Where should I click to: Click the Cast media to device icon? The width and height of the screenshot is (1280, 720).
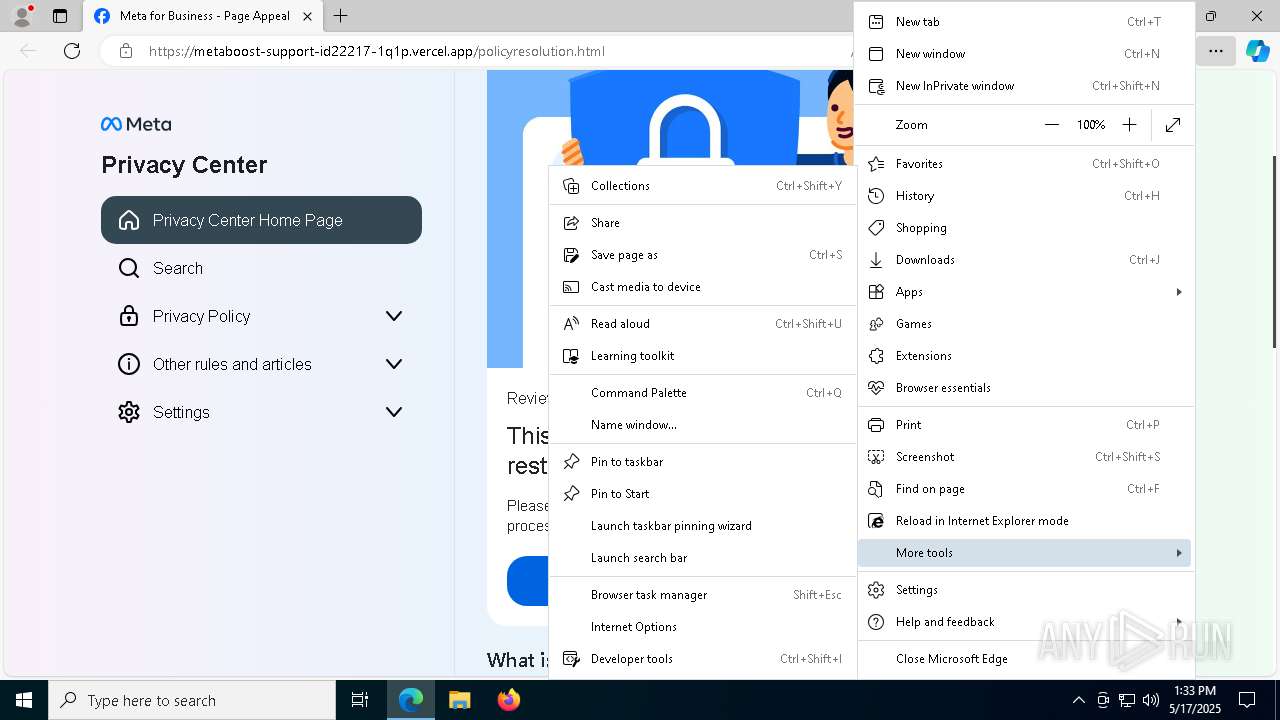(x=571, y=287)
